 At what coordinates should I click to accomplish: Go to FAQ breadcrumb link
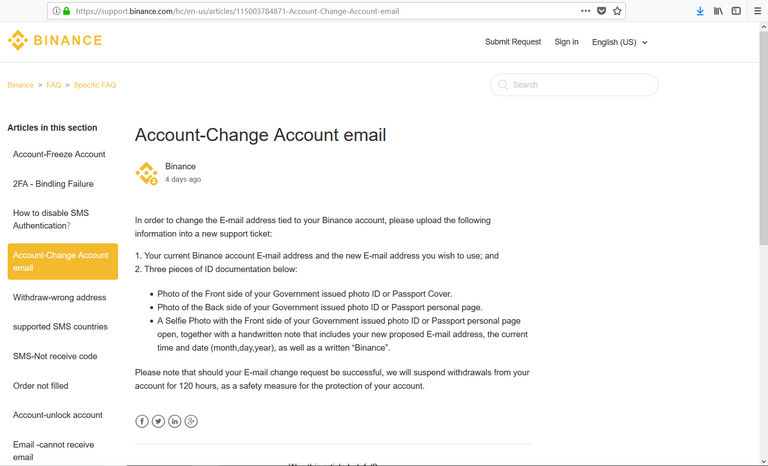[54, 85]
